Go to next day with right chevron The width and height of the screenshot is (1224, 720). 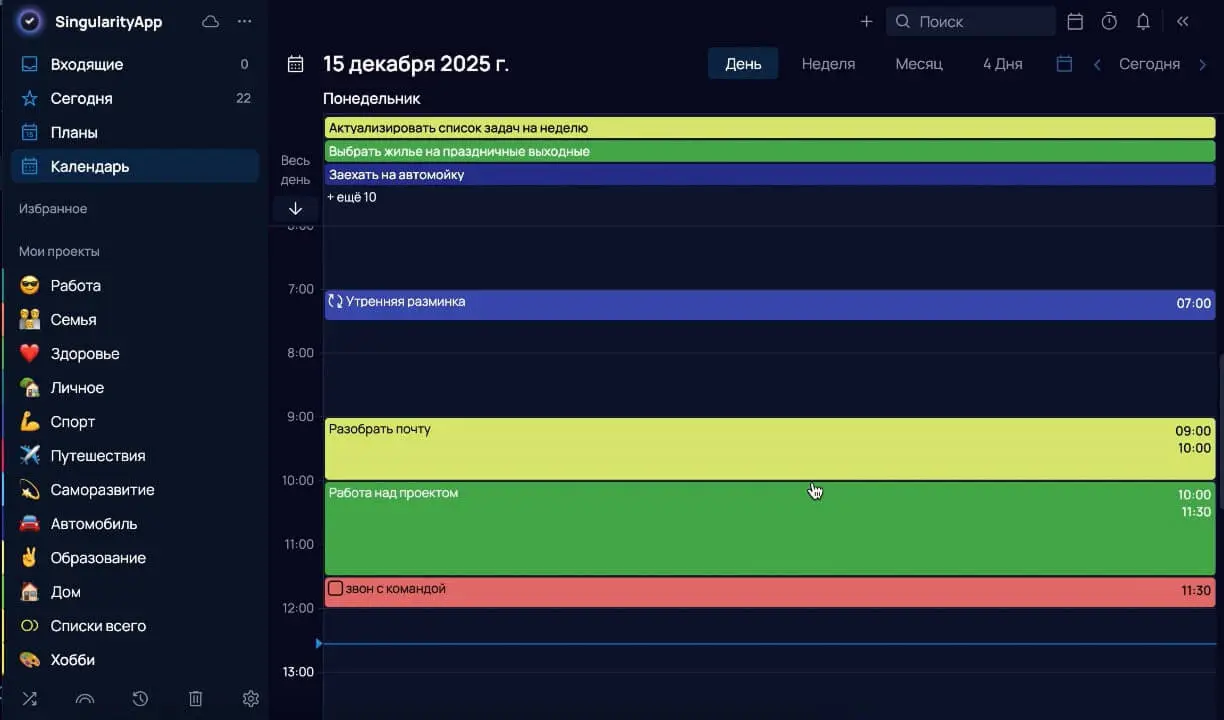pos(1202,64)
